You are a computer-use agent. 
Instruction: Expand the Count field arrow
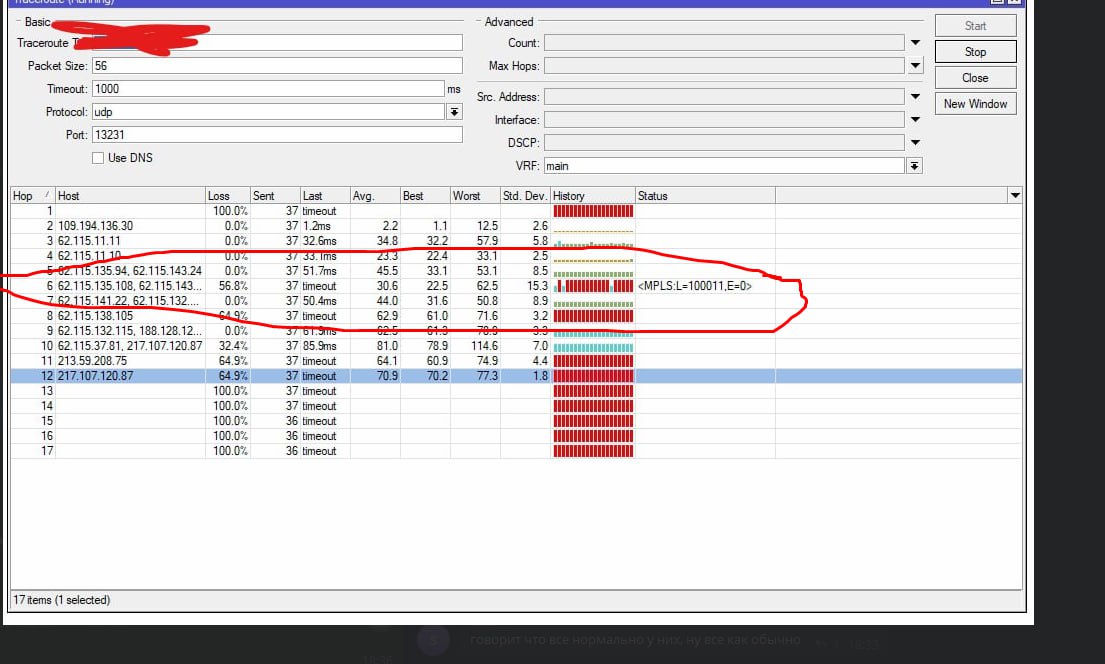pos(915,43)
